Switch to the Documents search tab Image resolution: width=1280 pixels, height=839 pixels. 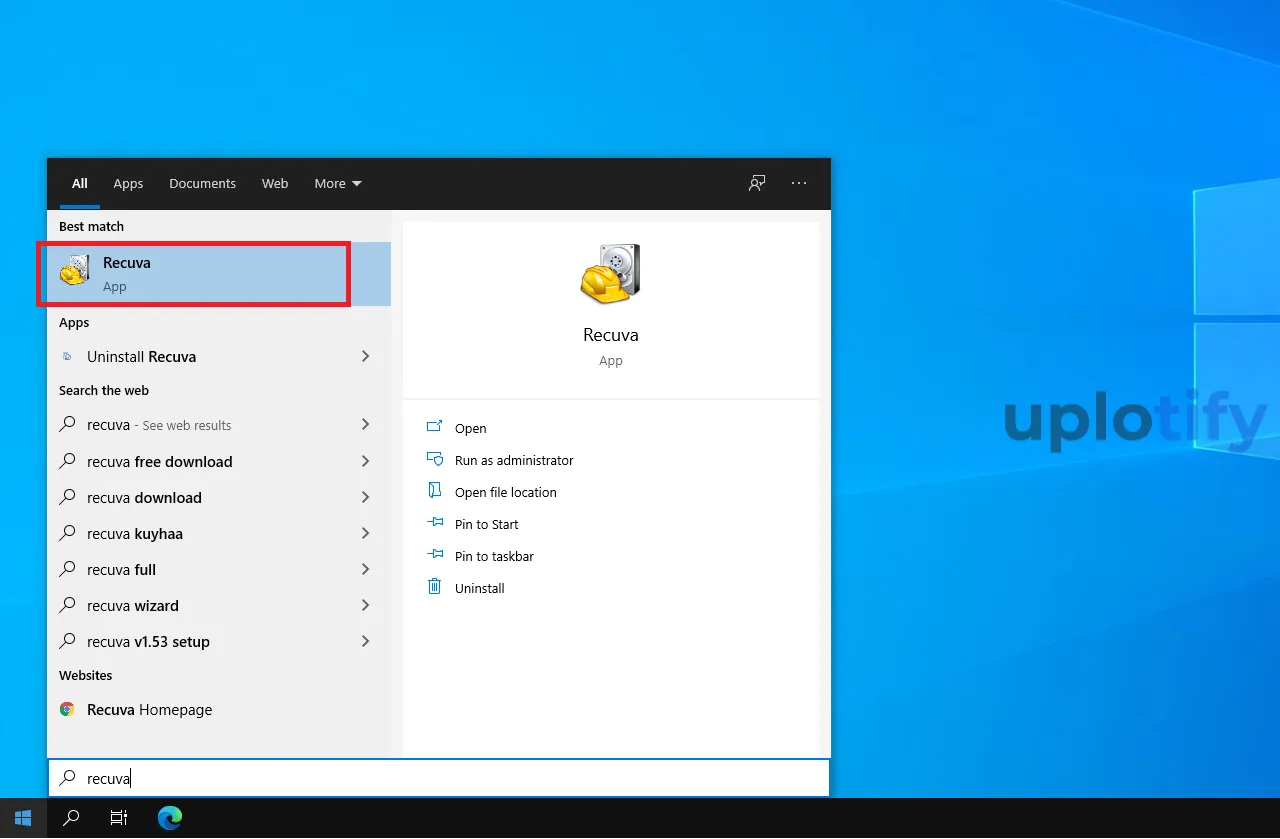coord(202,183)
